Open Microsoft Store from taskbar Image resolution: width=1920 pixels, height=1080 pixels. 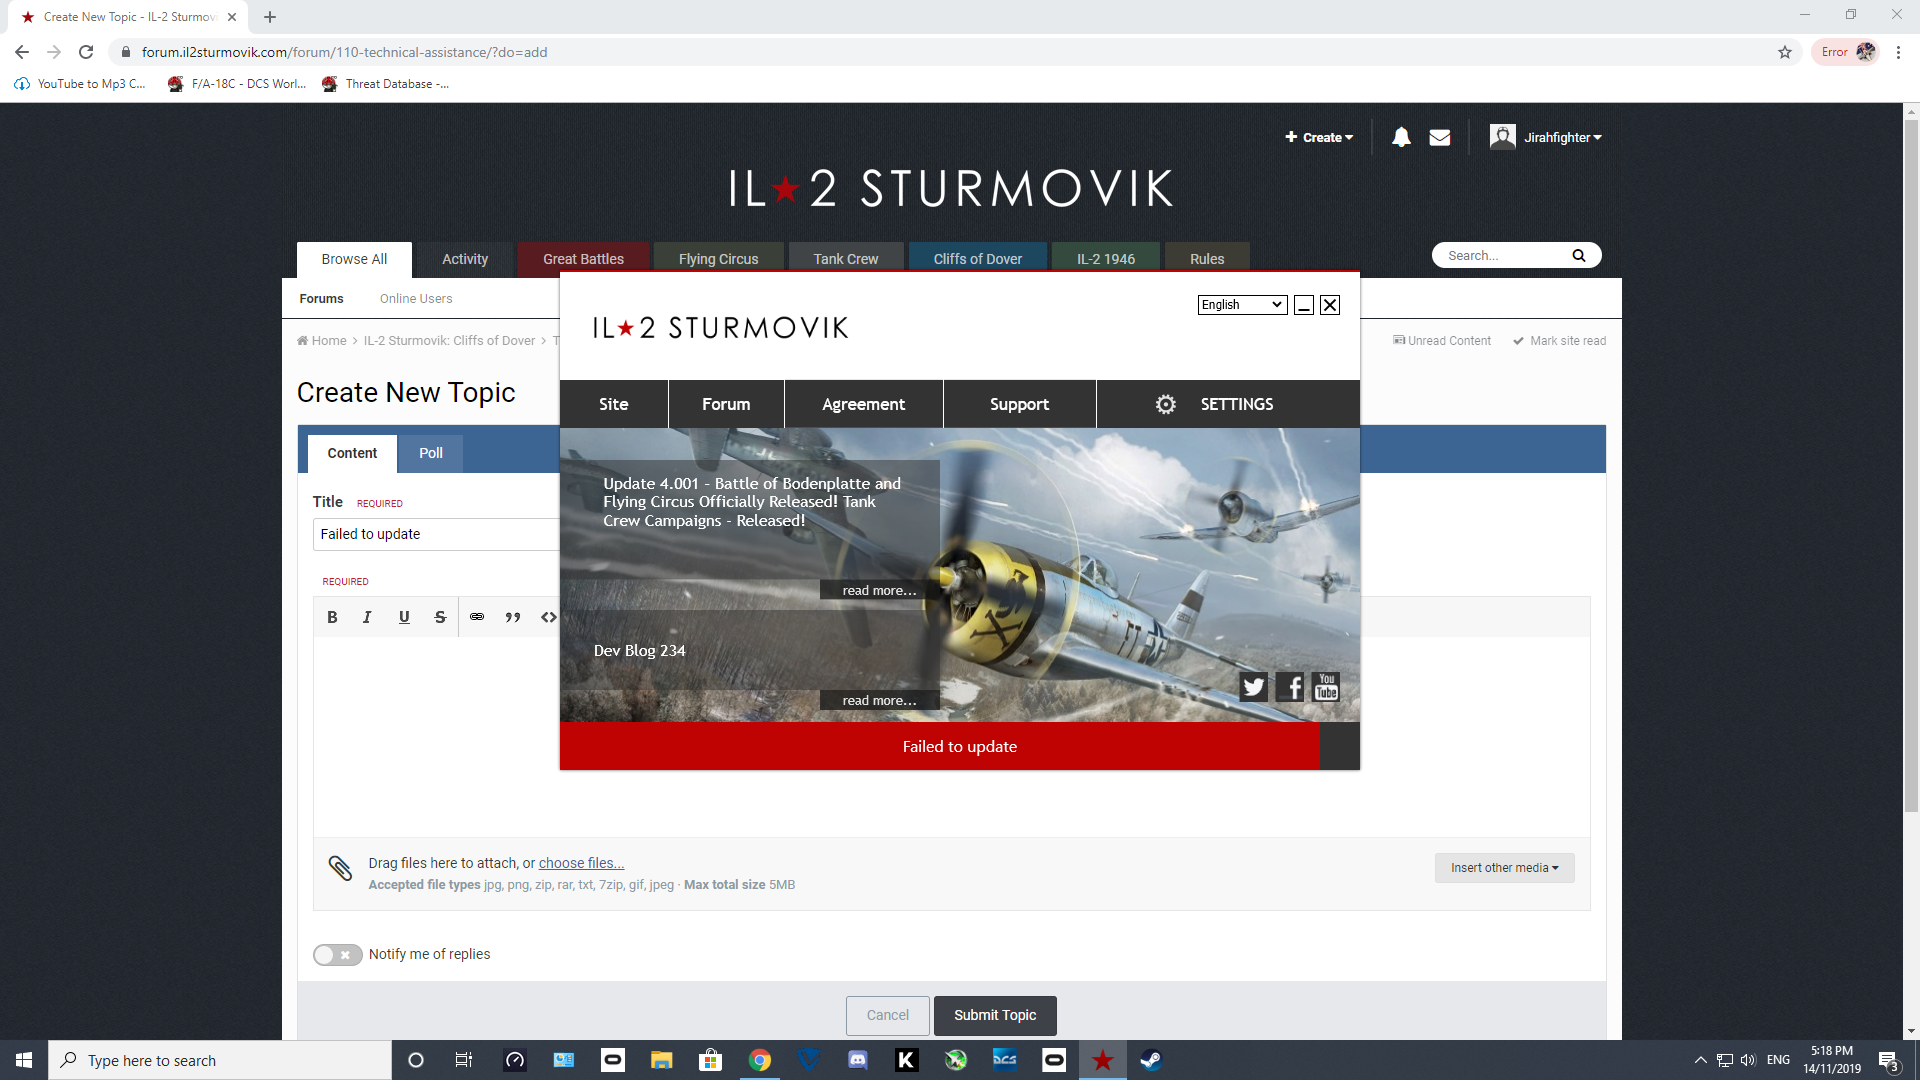[x=711, y=1060]
